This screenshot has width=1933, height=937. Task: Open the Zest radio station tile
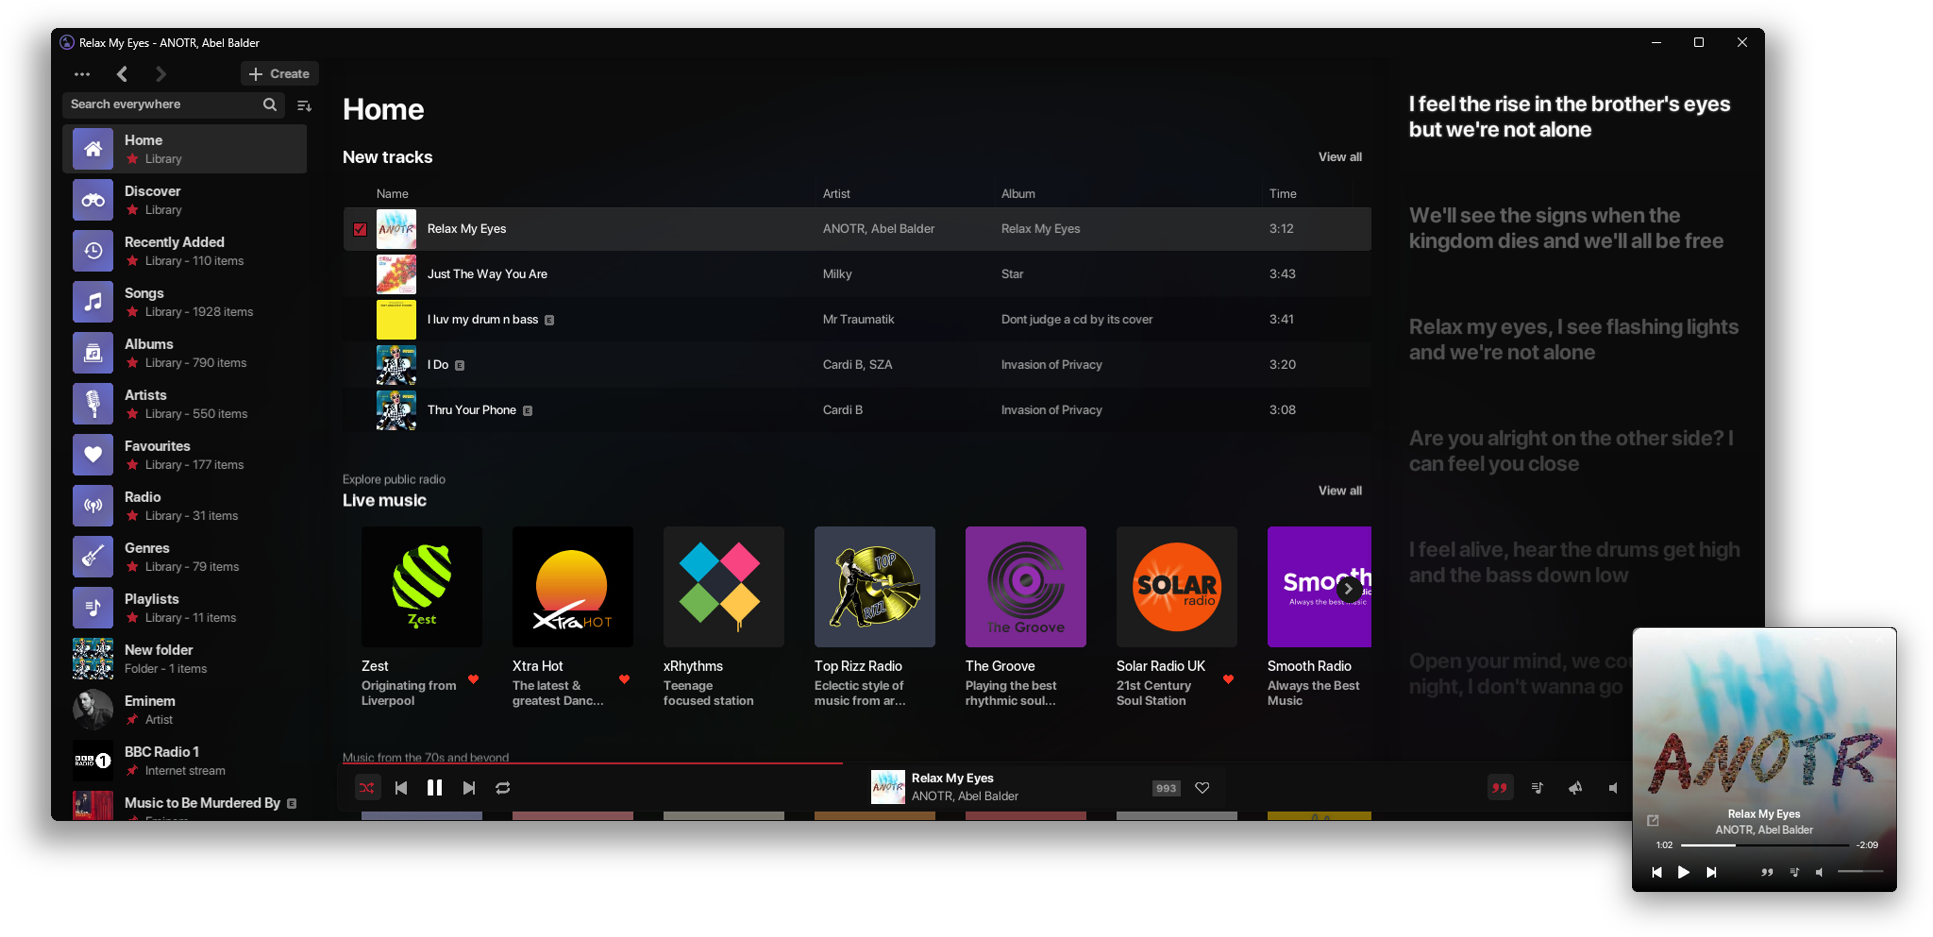click(421, 587)
